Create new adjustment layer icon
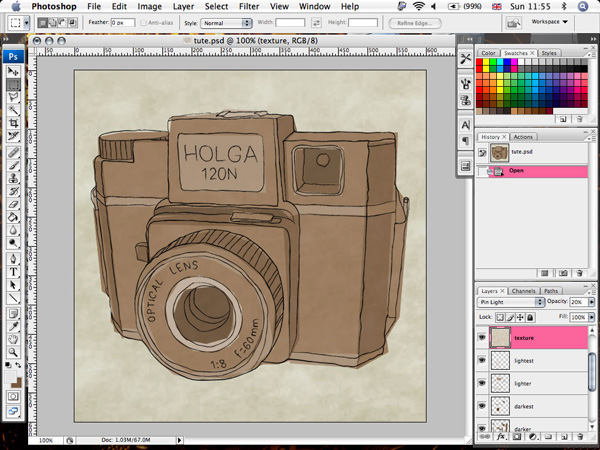The height and width of the screenshot is (450, 600). coord(532,437)
